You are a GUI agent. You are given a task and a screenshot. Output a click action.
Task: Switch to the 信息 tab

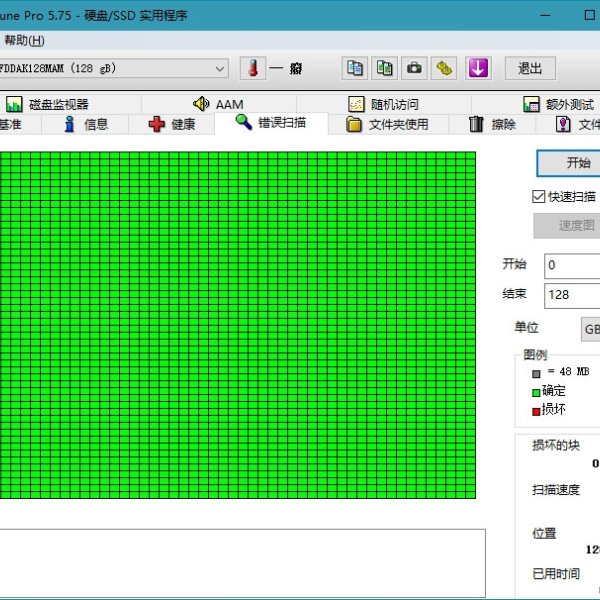click(x=86, y=124)
